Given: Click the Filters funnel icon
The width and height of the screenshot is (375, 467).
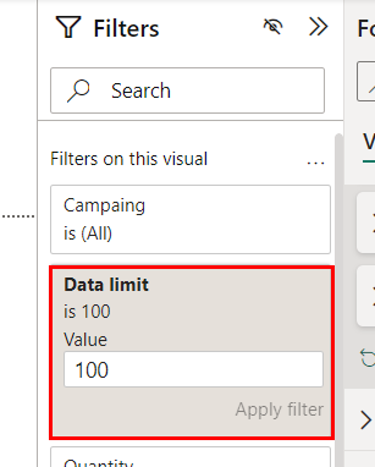Looking at the screenshot, I should [x=68, y=27].
